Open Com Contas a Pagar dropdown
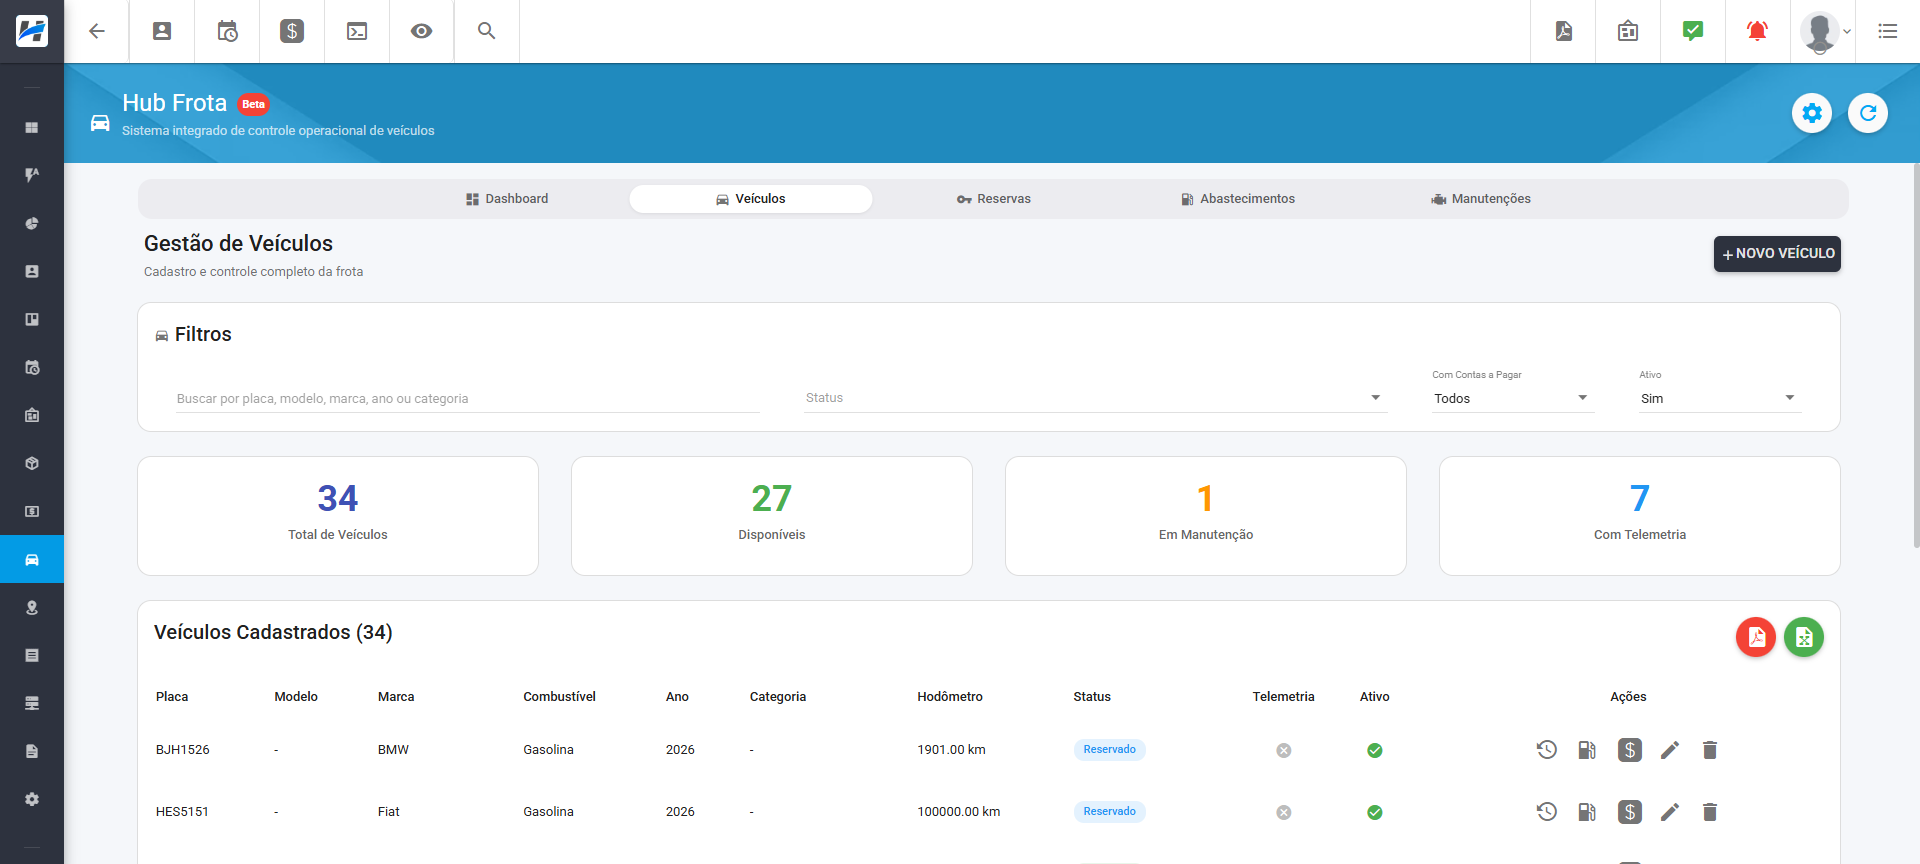Screen dimensions: 1920x864 1512,398
